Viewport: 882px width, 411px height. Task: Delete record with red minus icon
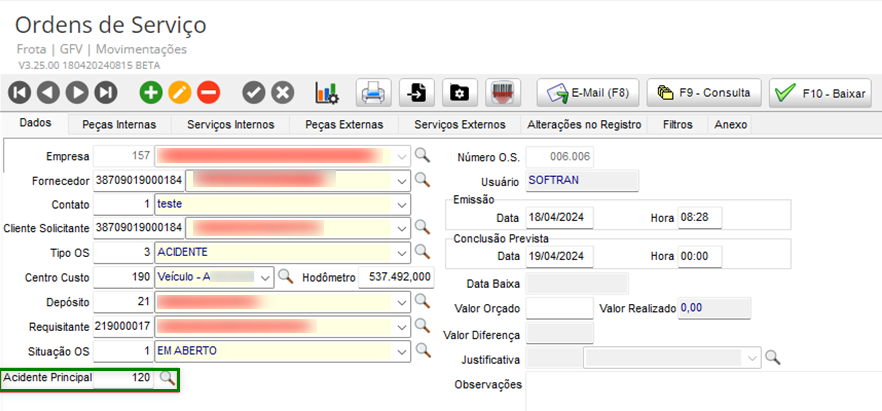click(x=208, y=93)
